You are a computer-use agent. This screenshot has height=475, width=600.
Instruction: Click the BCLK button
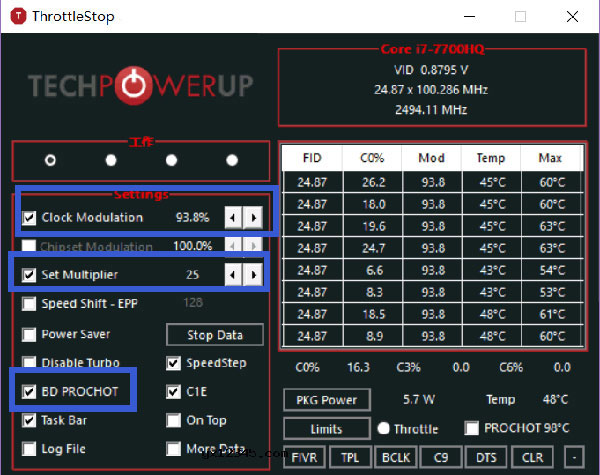pyautogui.click(x=395, y=459)
